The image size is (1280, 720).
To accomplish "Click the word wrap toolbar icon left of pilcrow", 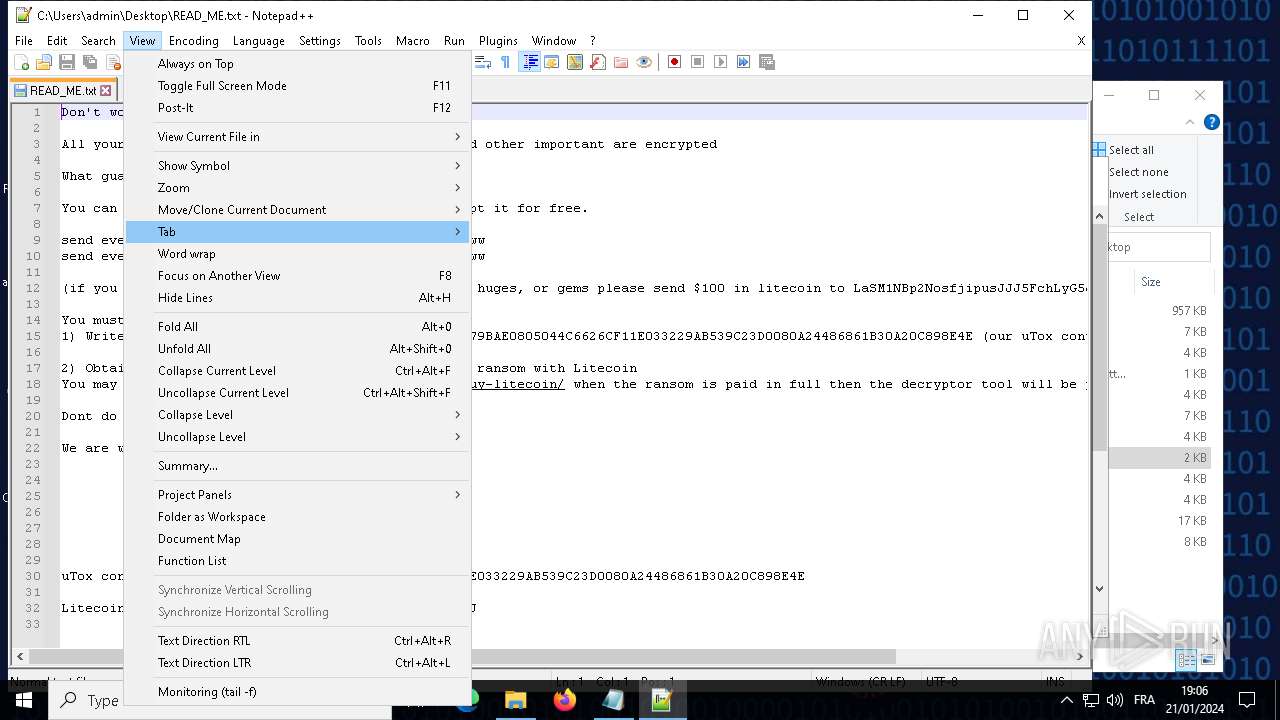I will point(482,62).
